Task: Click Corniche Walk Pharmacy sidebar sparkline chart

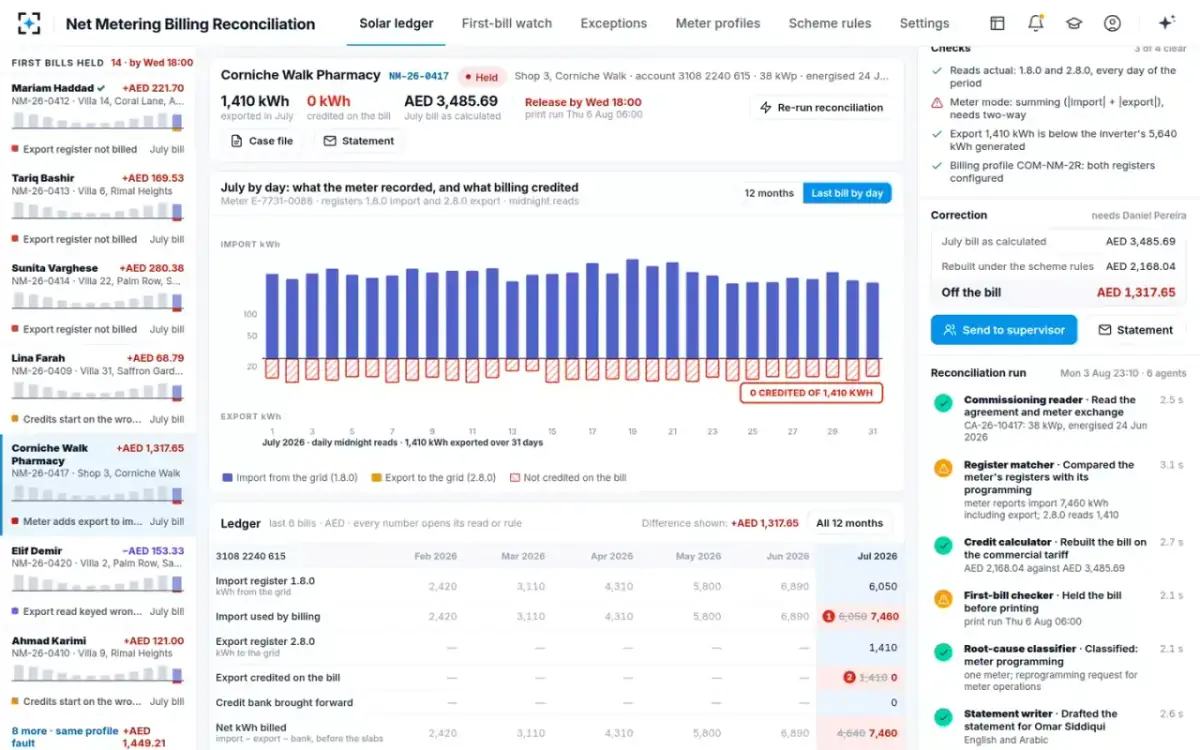Action: coord(97,495)
